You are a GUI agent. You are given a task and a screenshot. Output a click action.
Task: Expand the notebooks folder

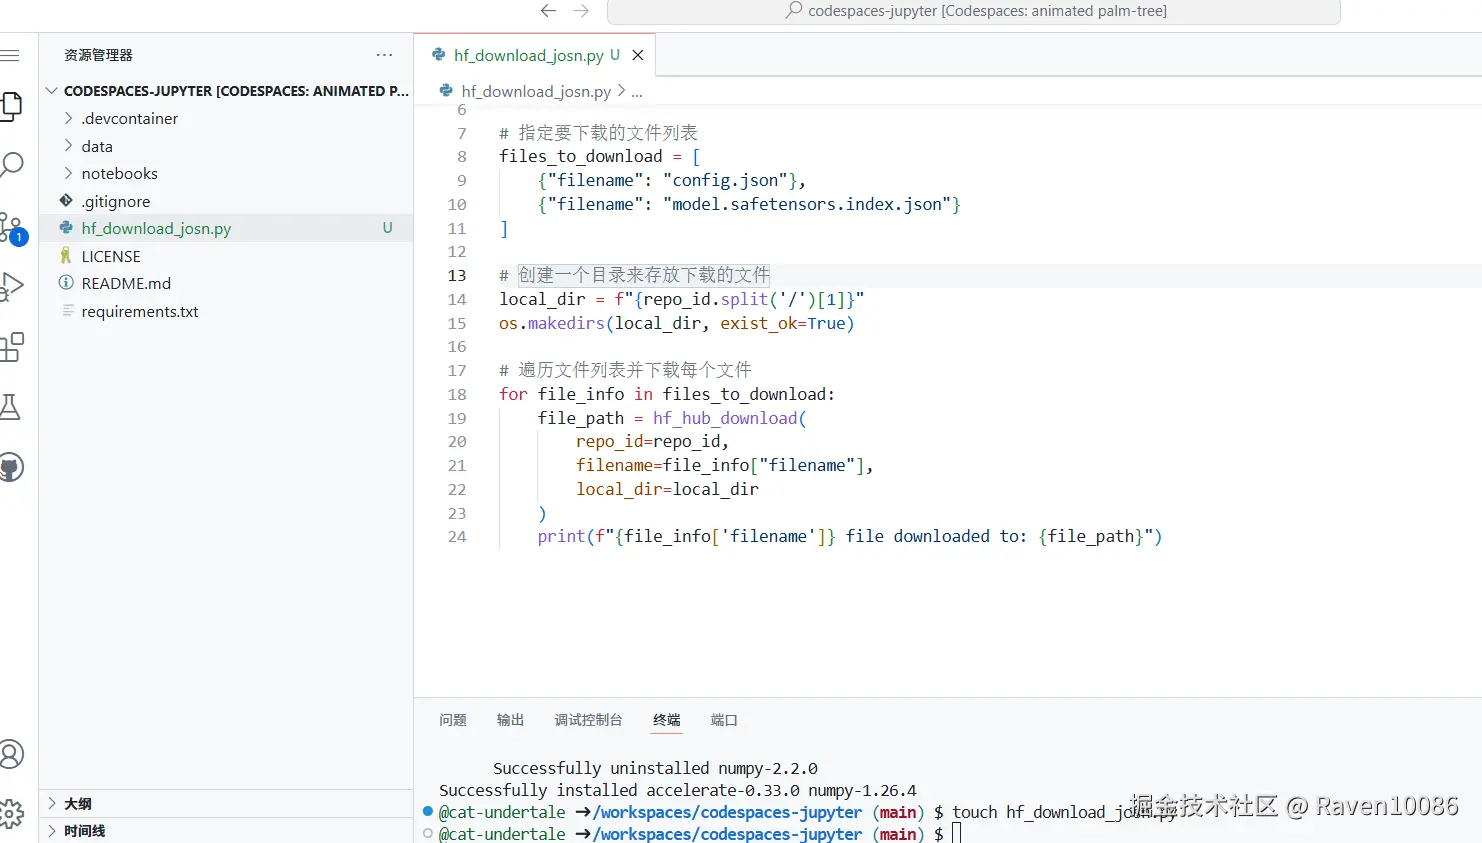coord(228,173)
